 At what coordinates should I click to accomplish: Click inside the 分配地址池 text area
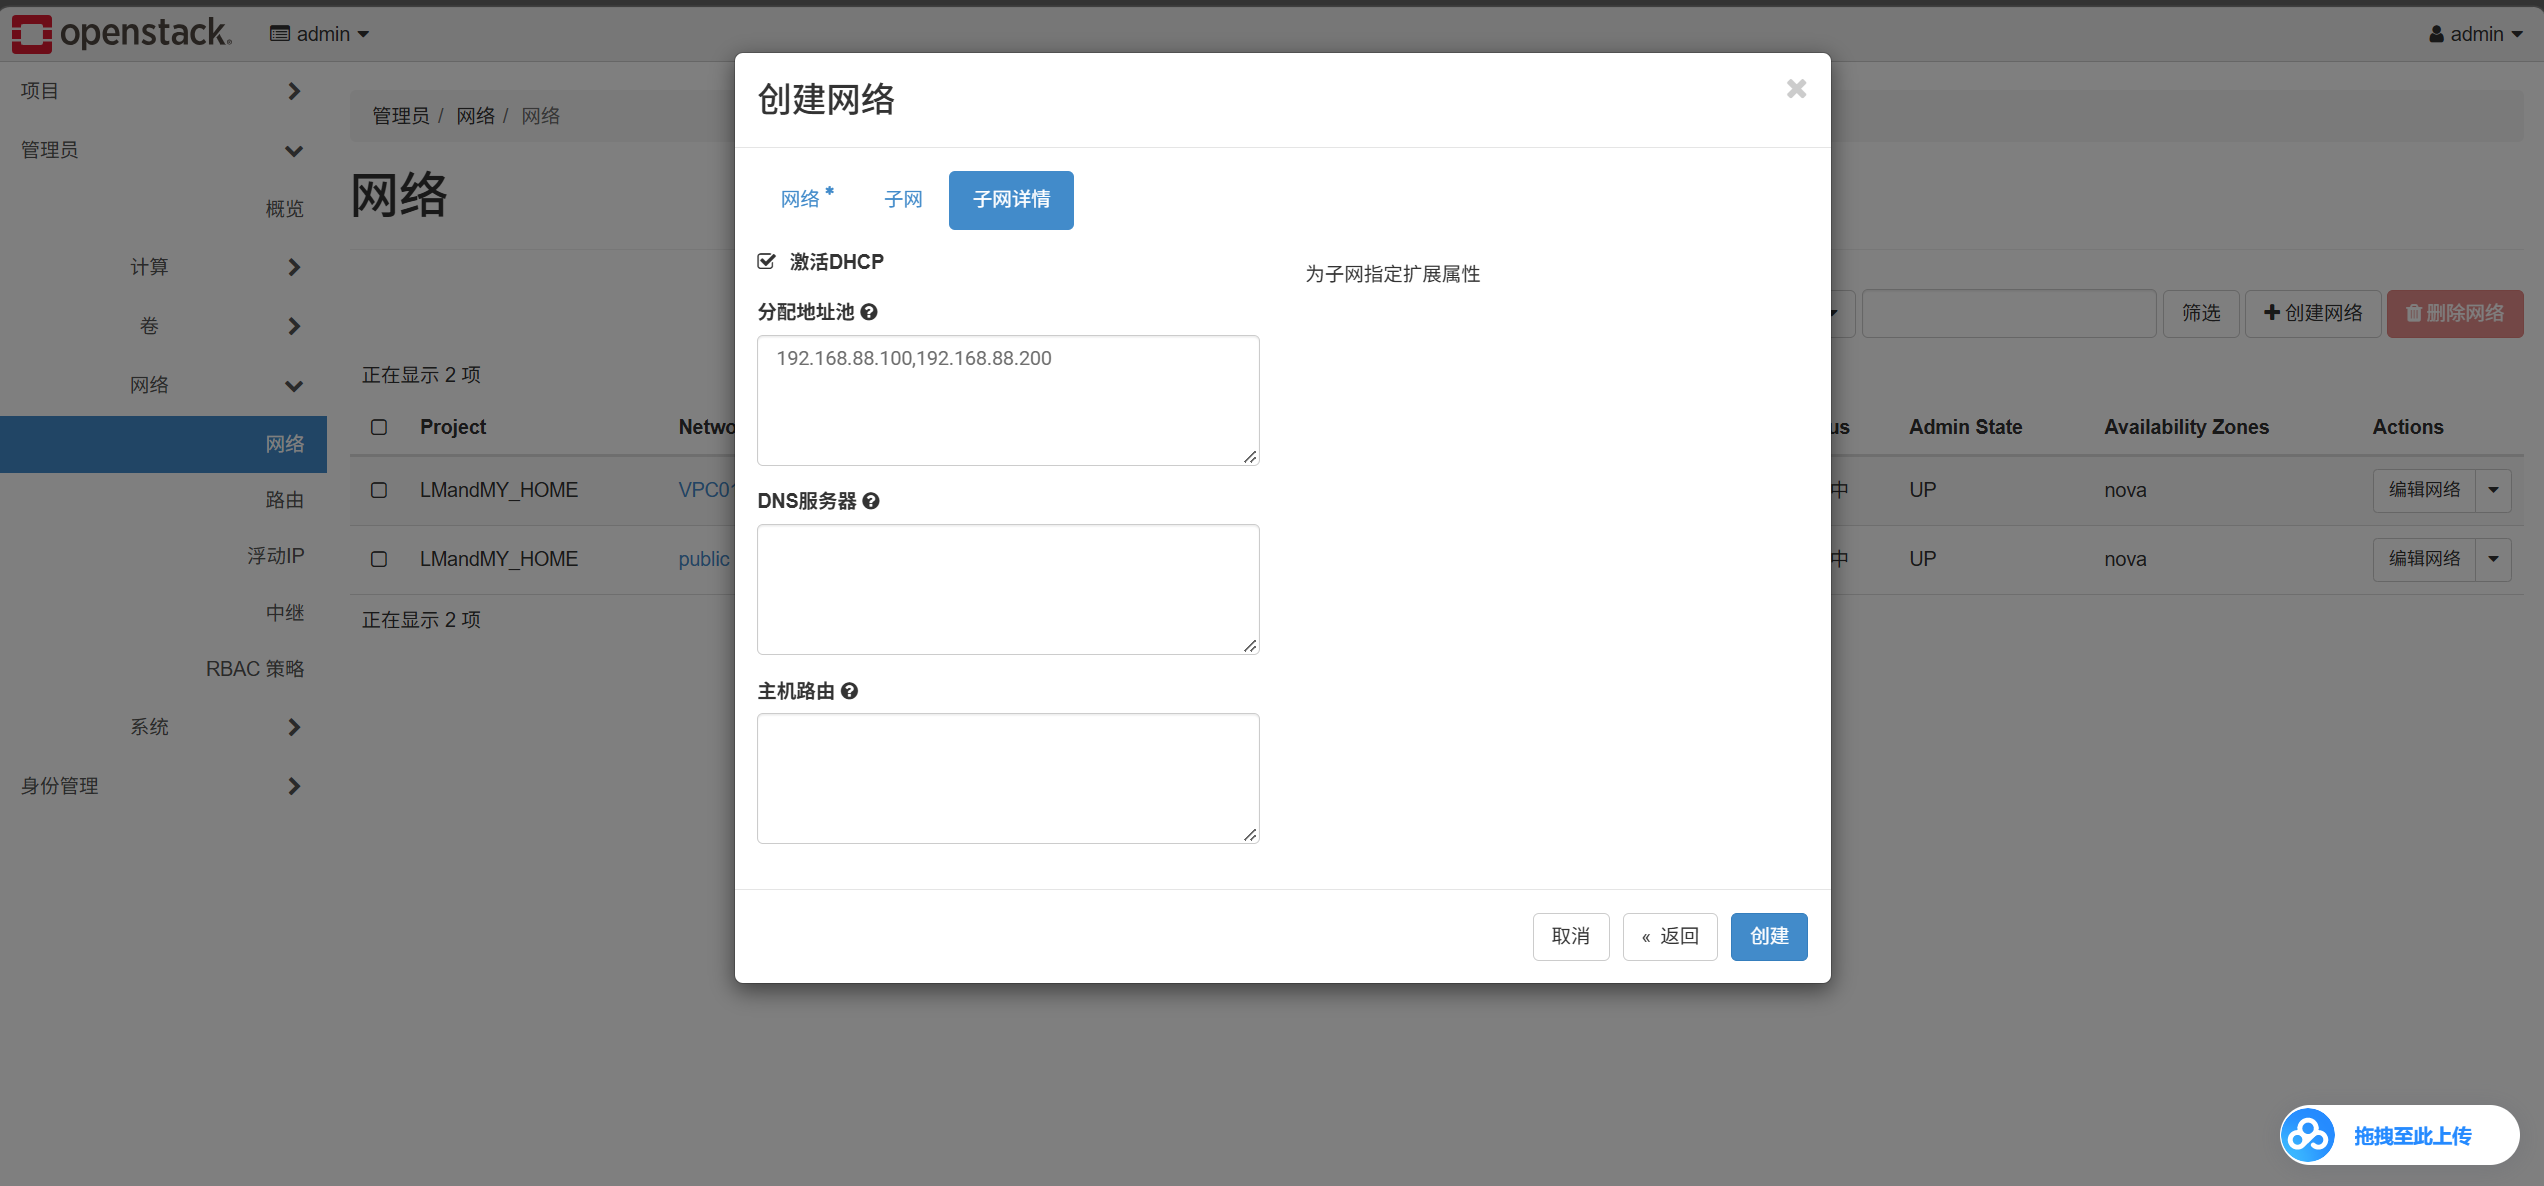[1008, 400]
